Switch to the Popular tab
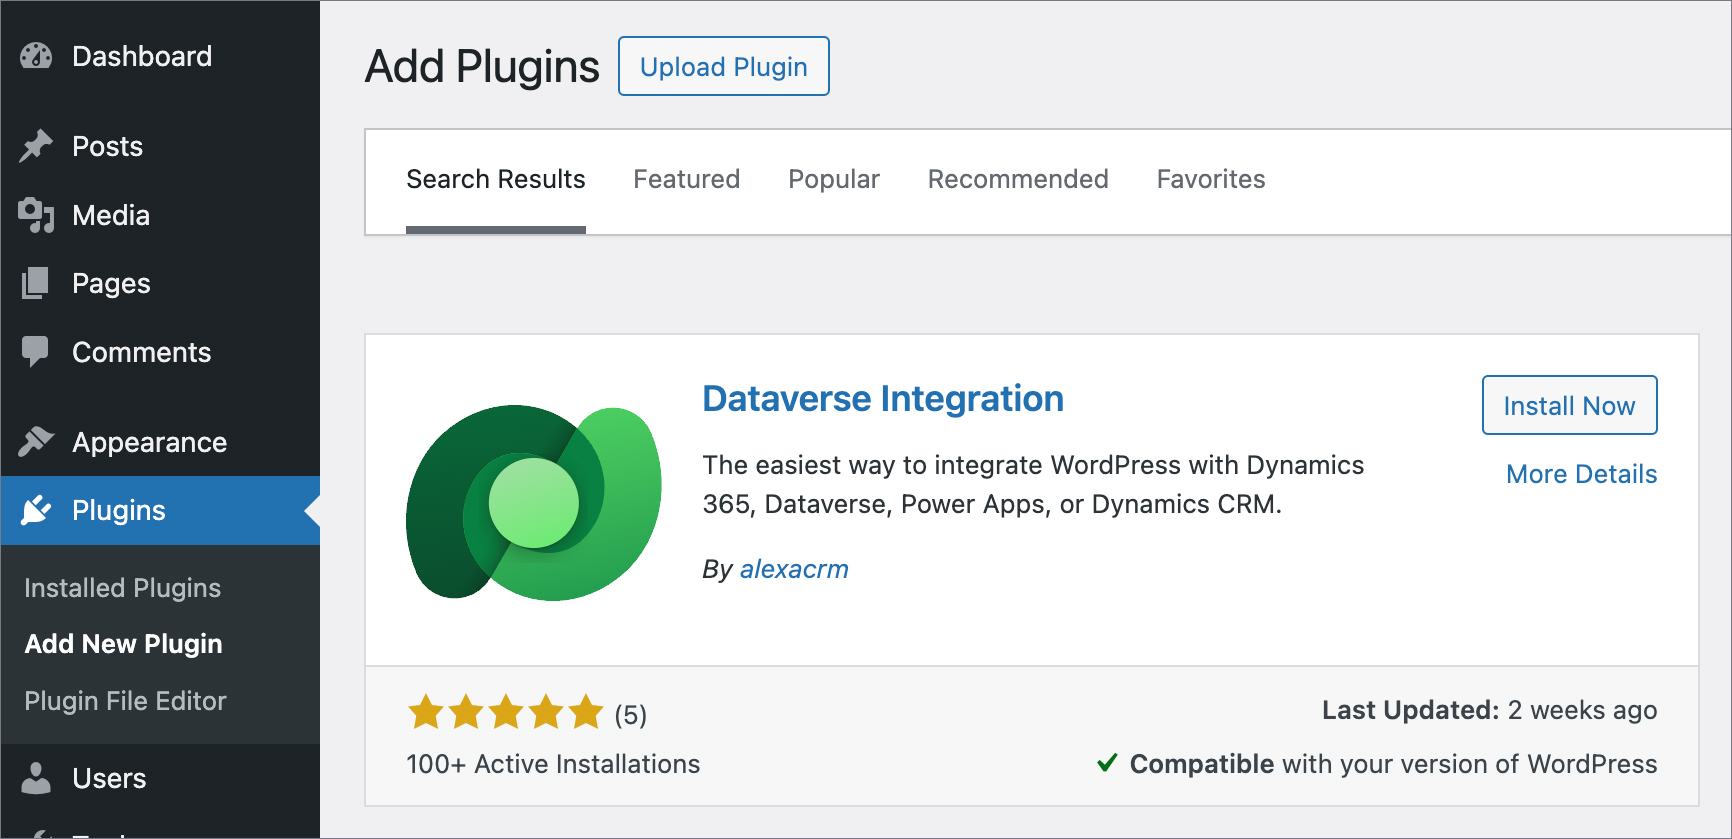This screenshot has width=1732, height=839. click(x=834, y=180)
